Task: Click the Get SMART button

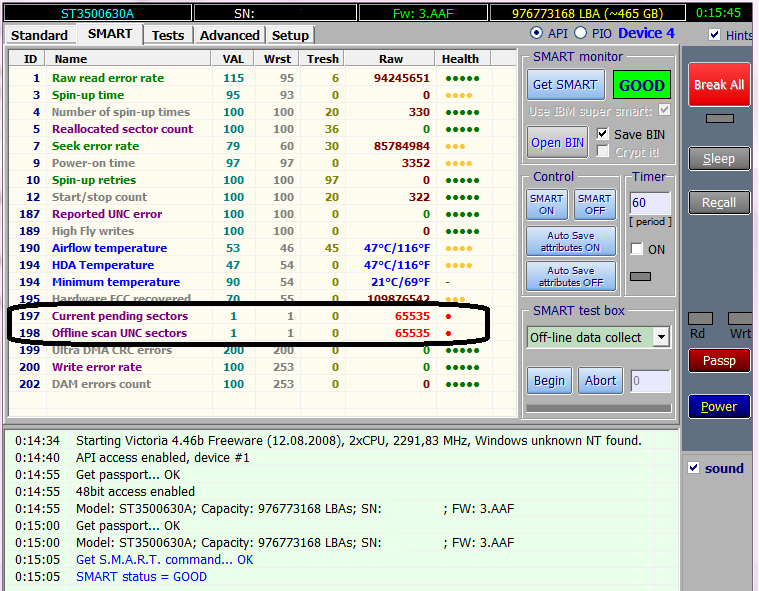Action: (x=565, y=85)
